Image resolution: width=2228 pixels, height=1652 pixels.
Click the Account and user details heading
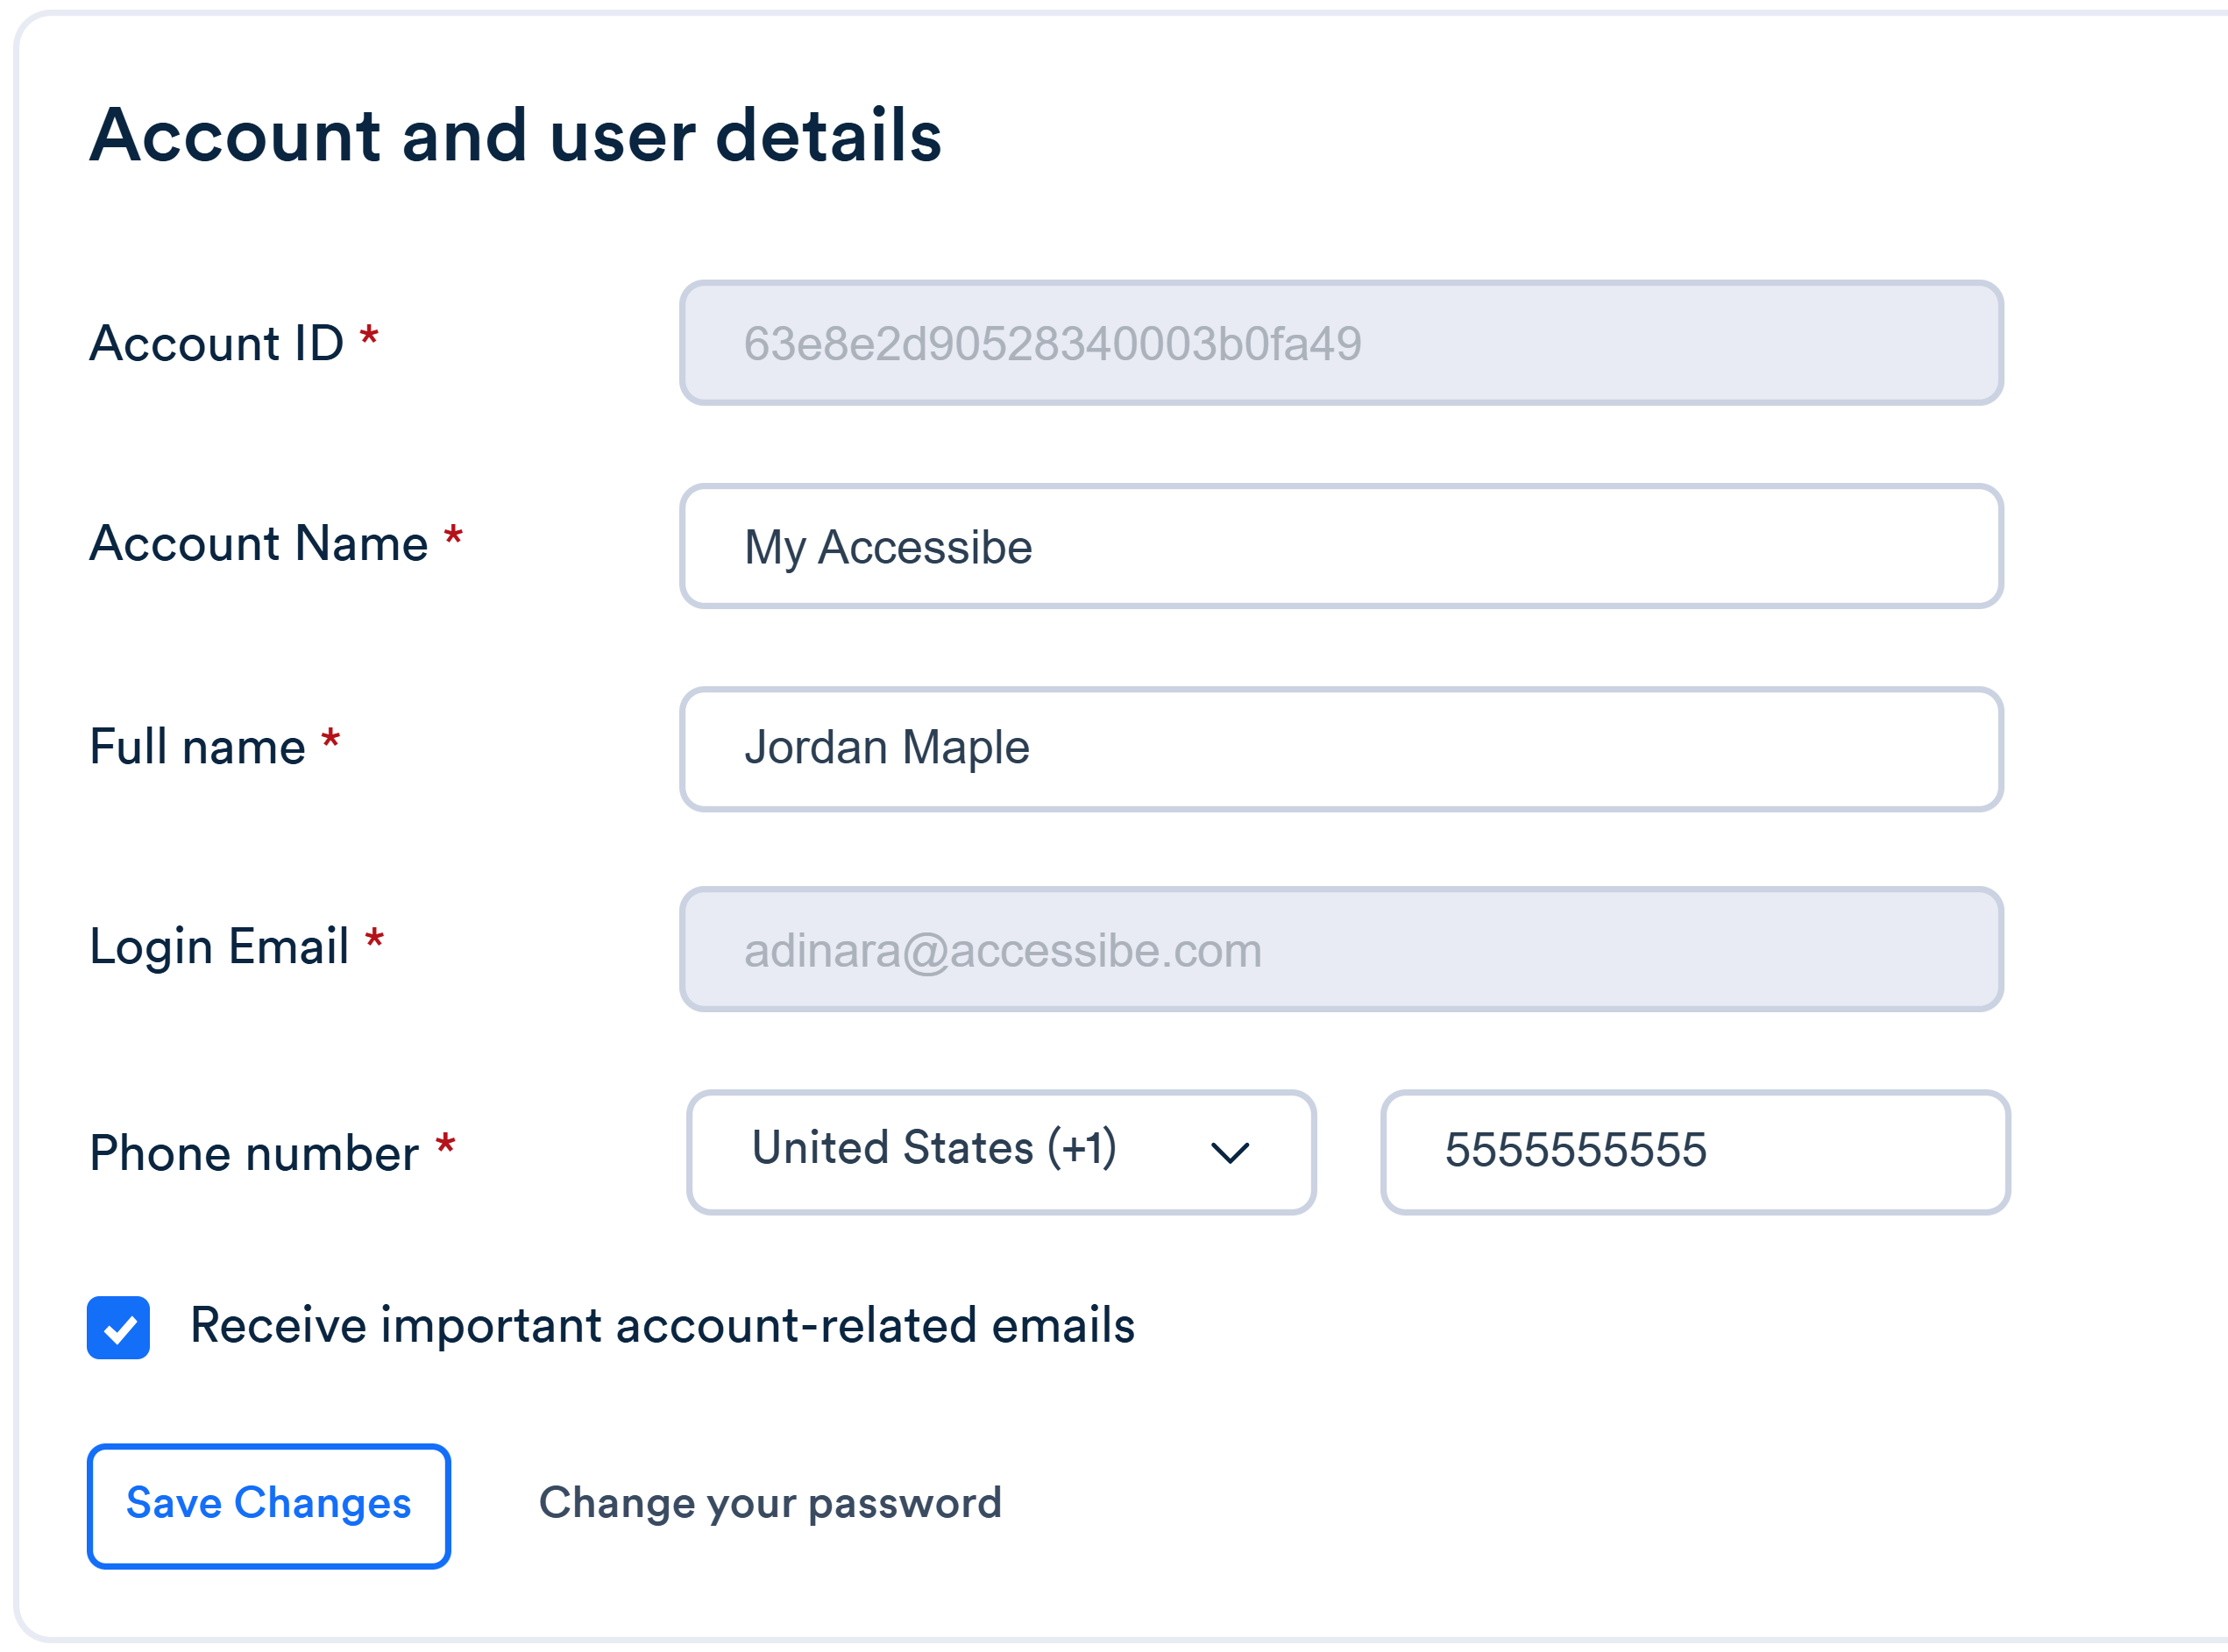(516, 137)
